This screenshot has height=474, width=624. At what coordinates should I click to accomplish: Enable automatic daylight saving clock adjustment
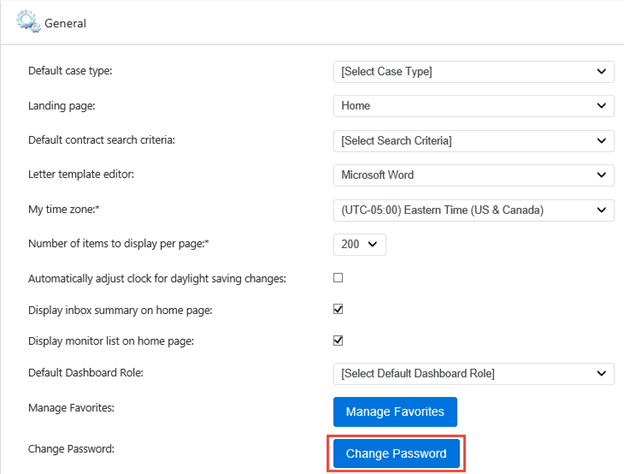point(338,277)
